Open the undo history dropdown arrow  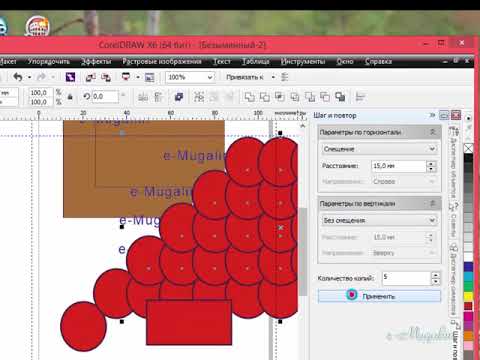29,77
